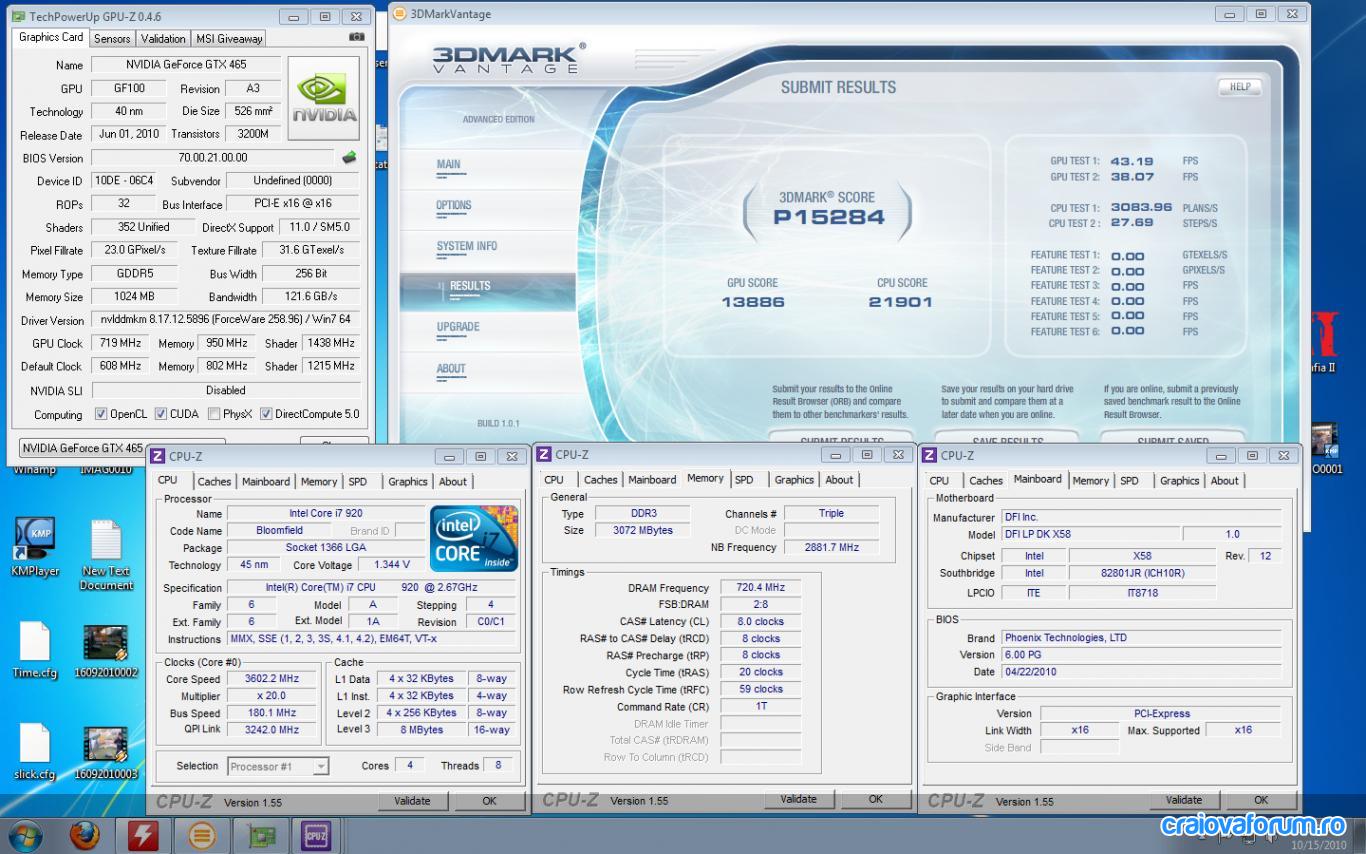Viewport: 1366px width, 854px height.
Task: Open CPU tab in the CPU-Z Memory window
Action: coord(554,480)
